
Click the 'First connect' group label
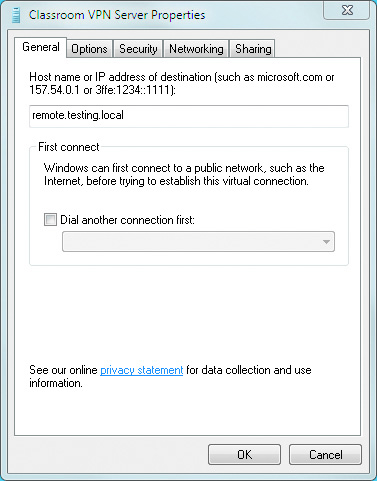(x=69, y=147)
